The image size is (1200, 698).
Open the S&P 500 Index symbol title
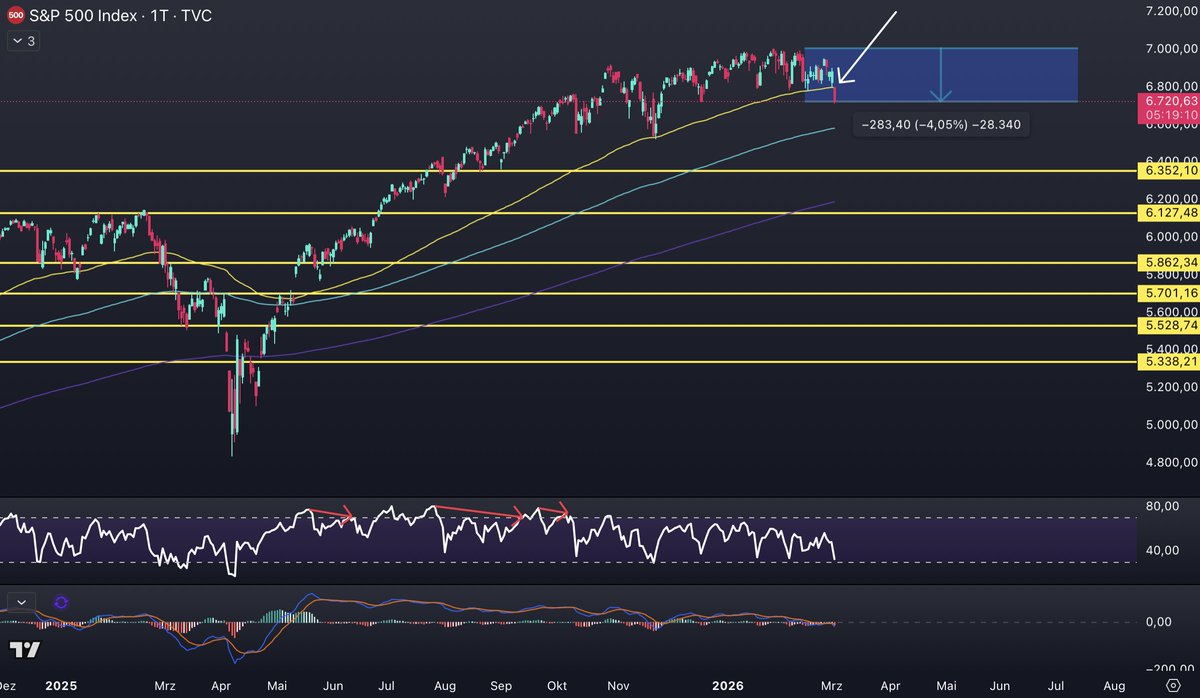point(81,16)
